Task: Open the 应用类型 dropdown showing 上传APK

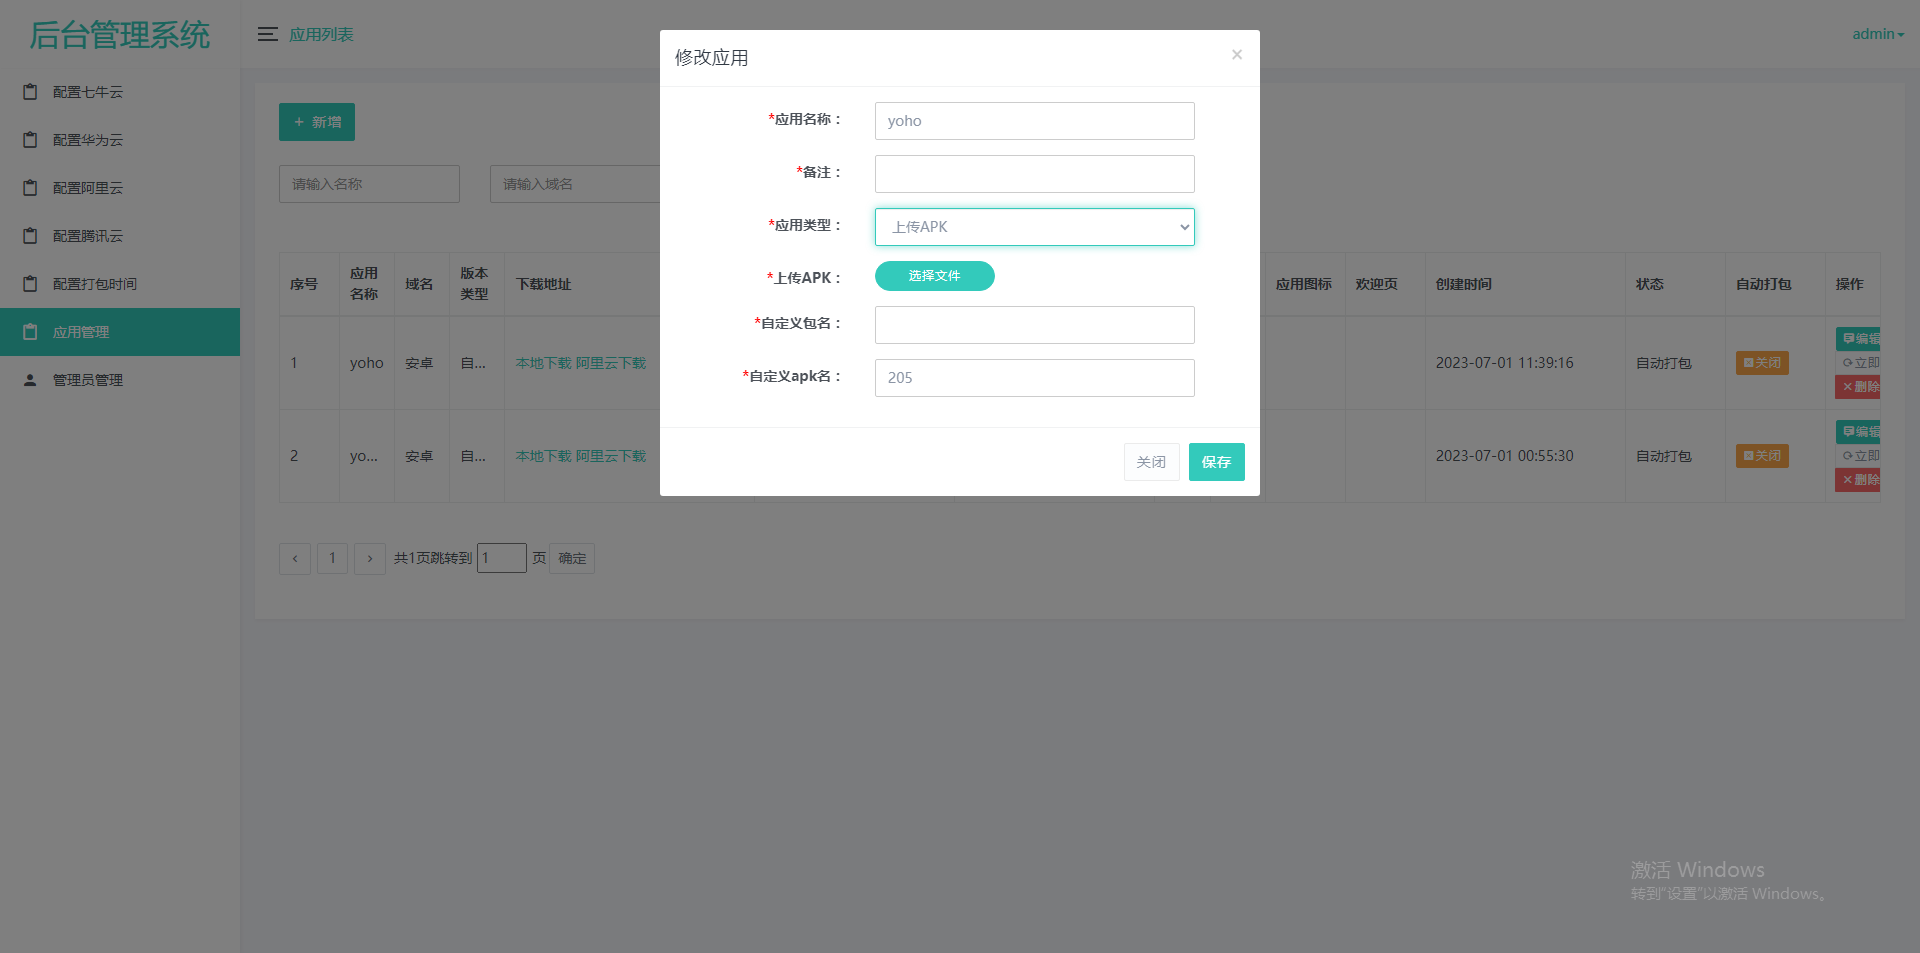Action: coord(1035,227)
